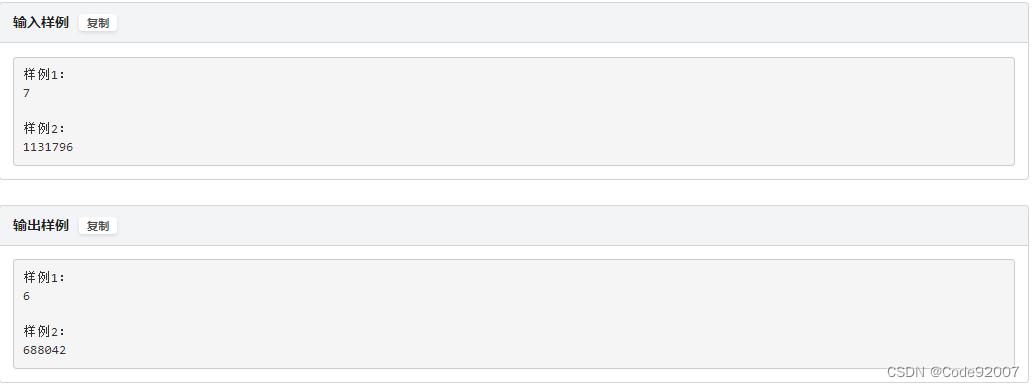Click the input number 1131796

click(48, 148)
